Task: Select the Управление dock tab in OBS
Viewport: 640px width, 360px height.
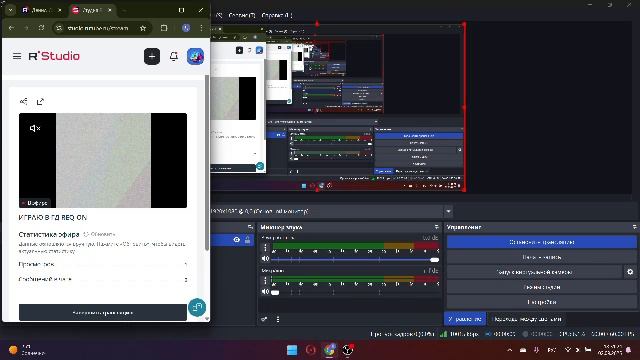Action: [x=465, y=319]
